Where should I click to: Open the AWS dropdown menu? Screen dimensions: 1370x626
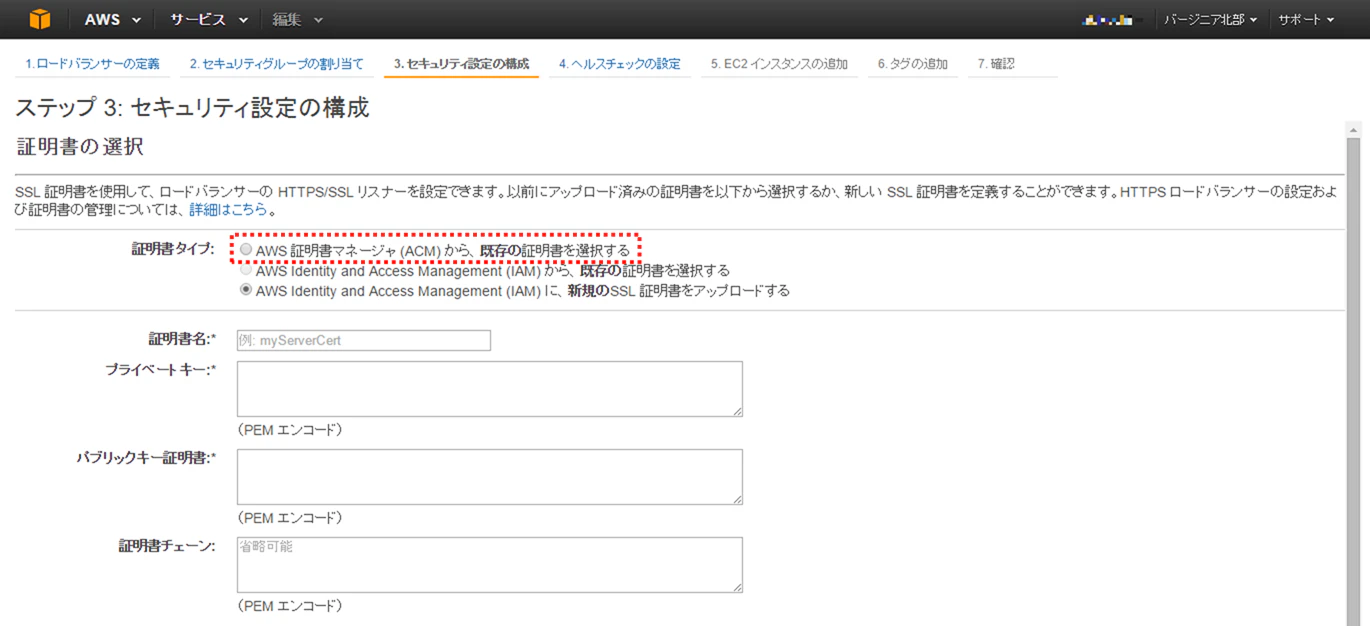[112, 20]
